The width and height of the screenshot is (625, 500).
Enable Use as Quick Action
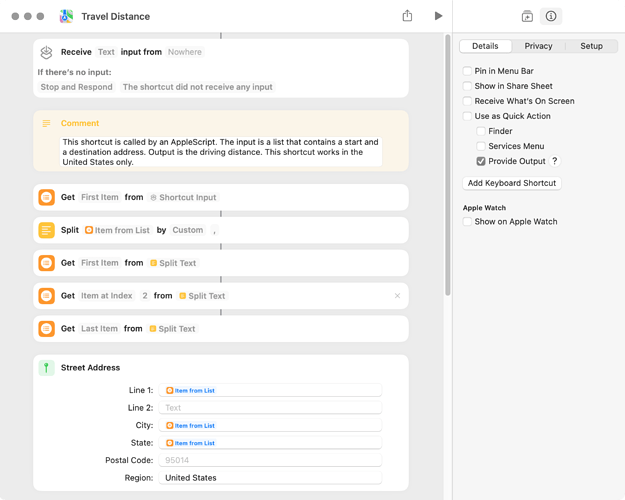point(467,116)
